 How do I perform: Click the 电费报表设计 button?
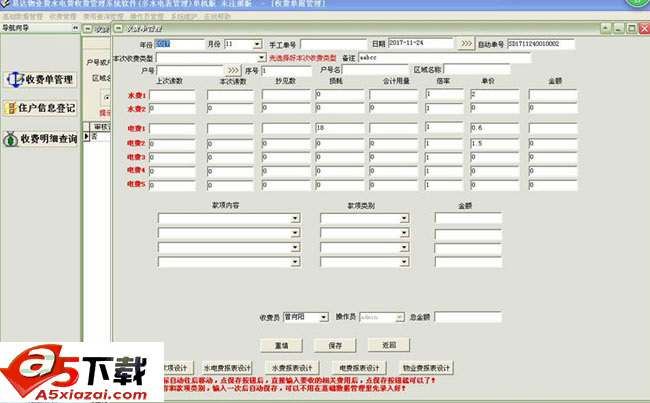[359, 368]
